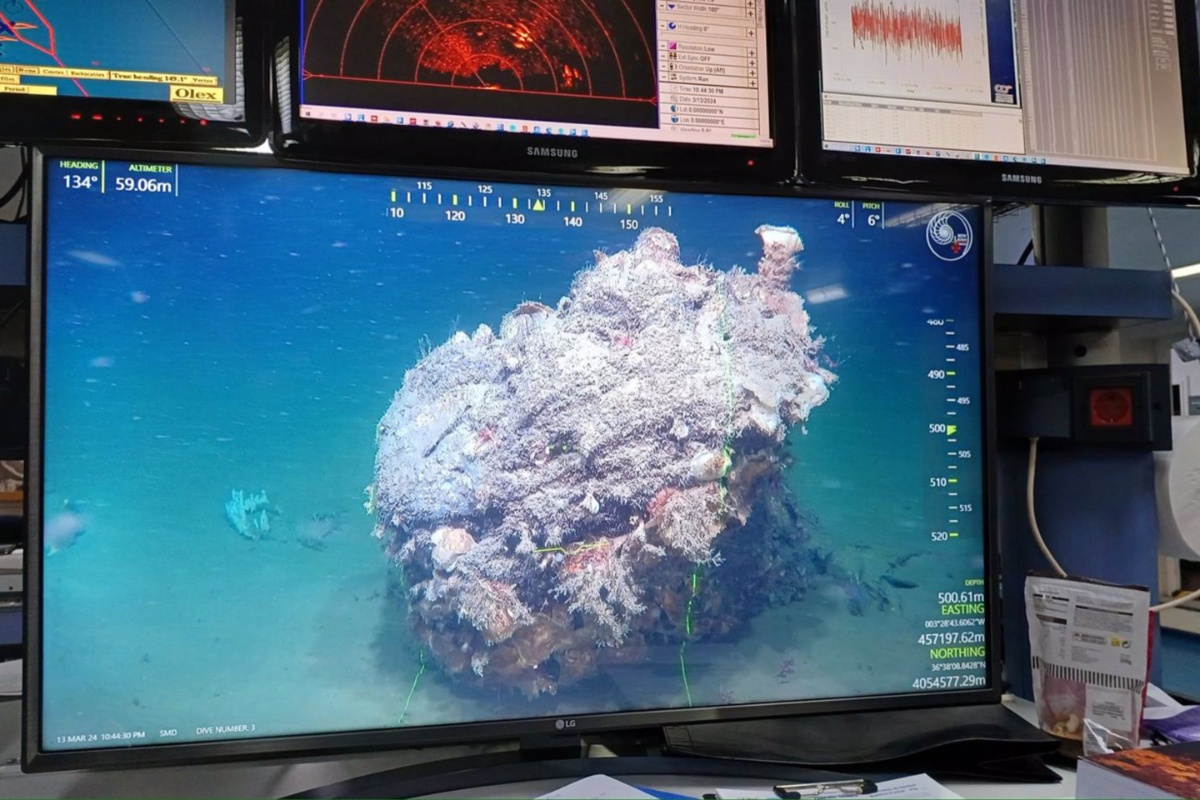Click the spiral logo on the ROV video overlay
The height and width of the screenshot is (800, 1200).
click(x=949, y=236)
